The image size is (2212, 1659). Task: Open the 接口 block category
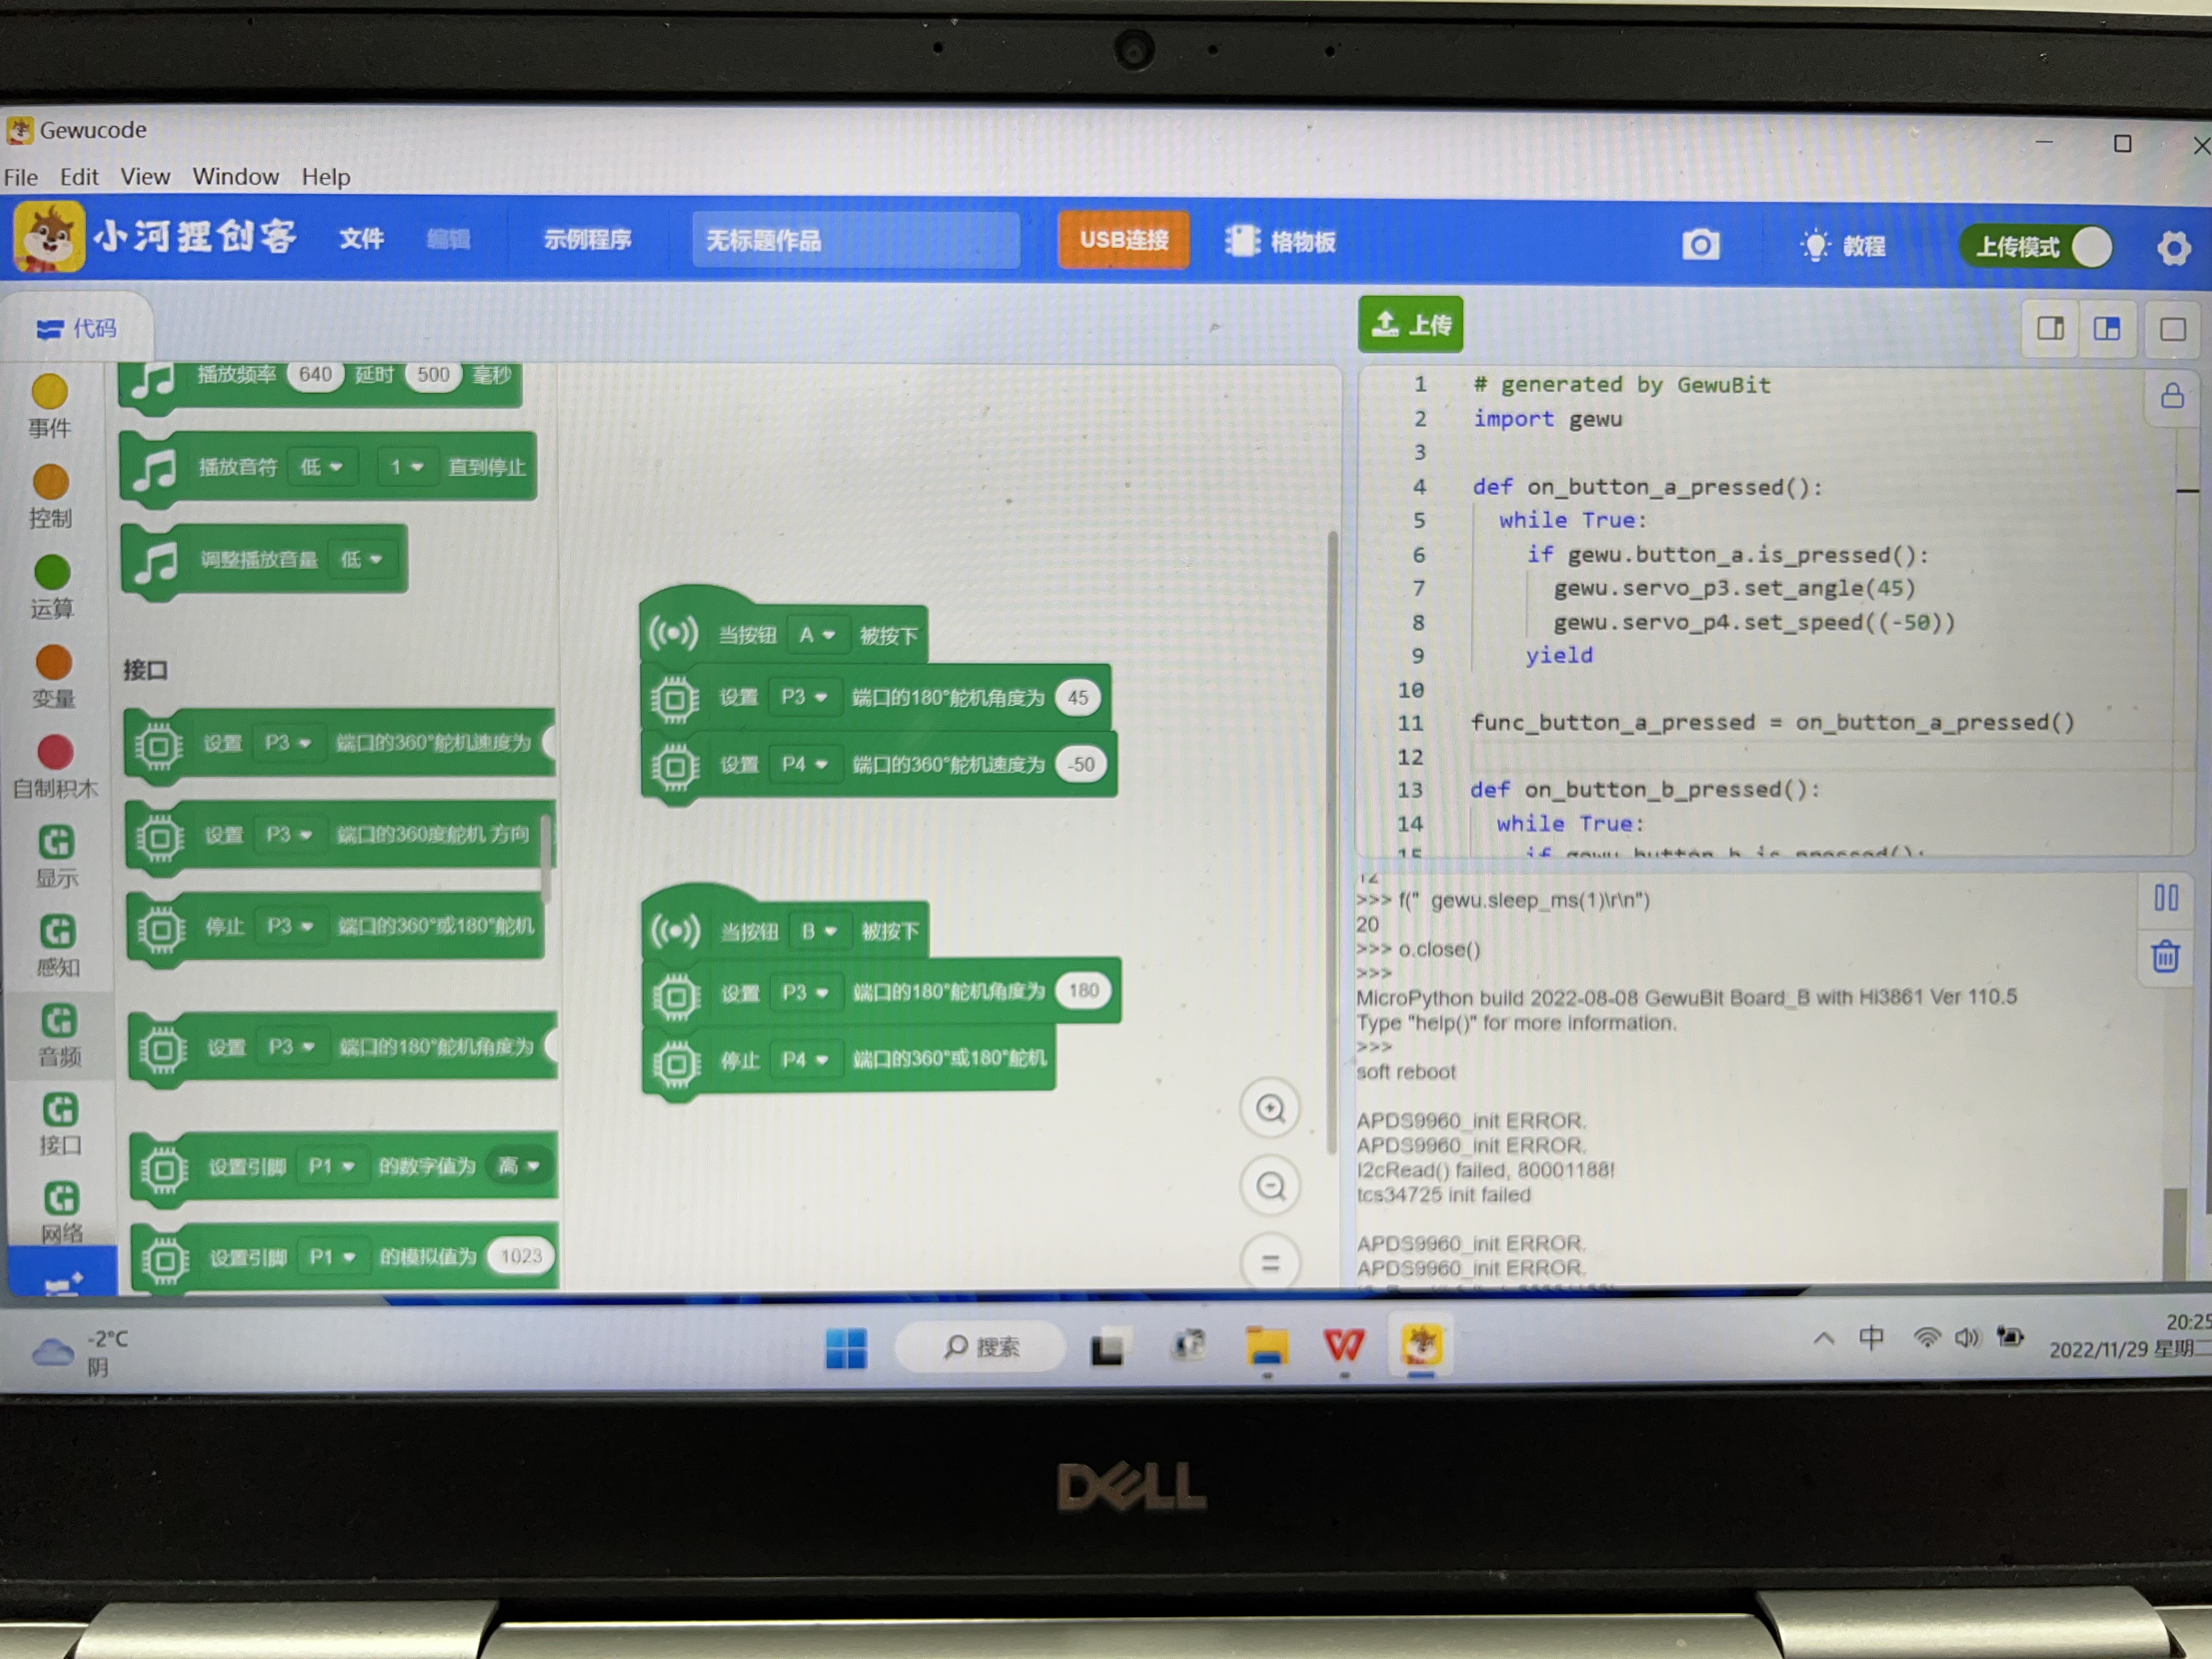tap(60, 1124)
